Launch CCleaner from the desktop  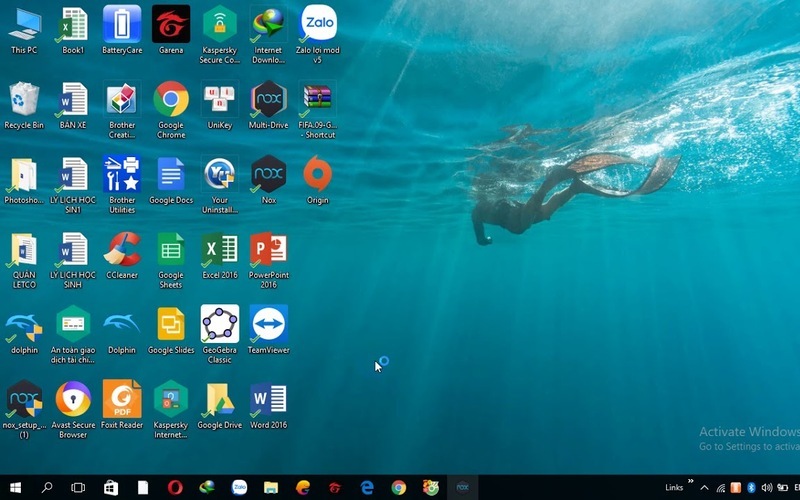coord(122,255)
